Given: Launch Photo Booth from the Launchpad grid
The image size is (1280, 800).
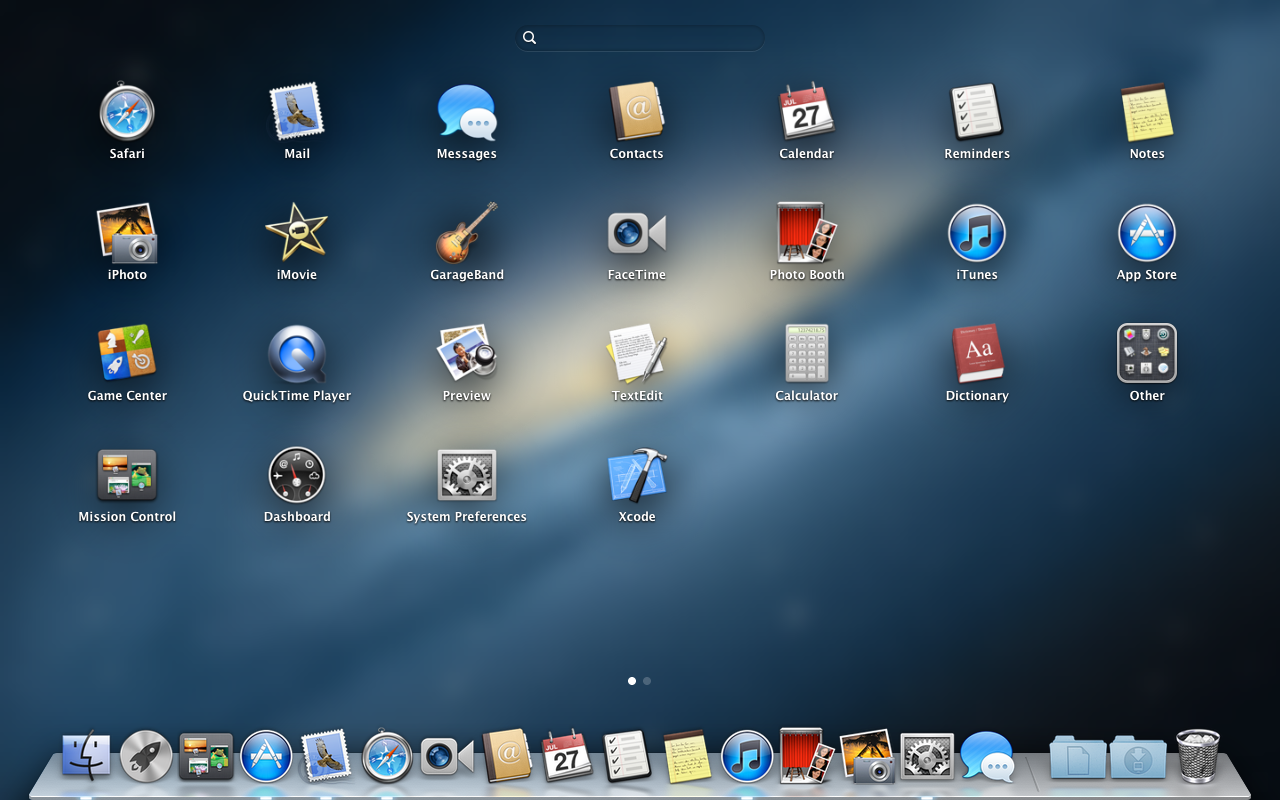Looking at the screenshot, I should [x=807, y=233].
